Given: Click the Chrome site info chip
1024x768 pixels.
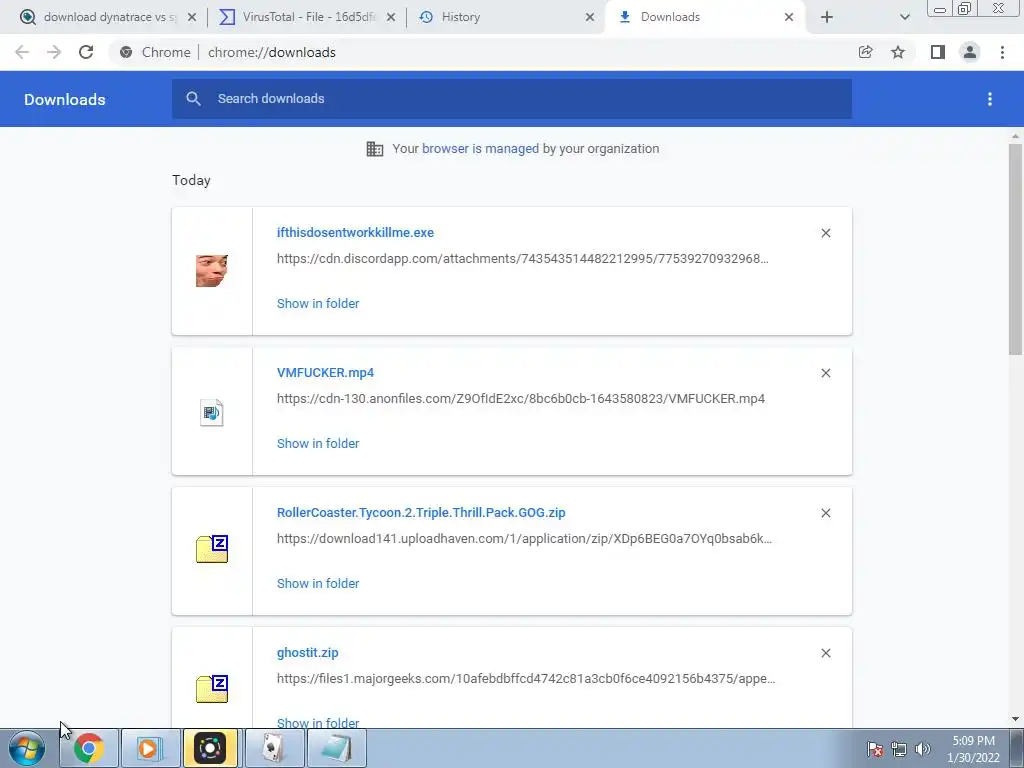Looking at the screenshot, I should (157, 52).
